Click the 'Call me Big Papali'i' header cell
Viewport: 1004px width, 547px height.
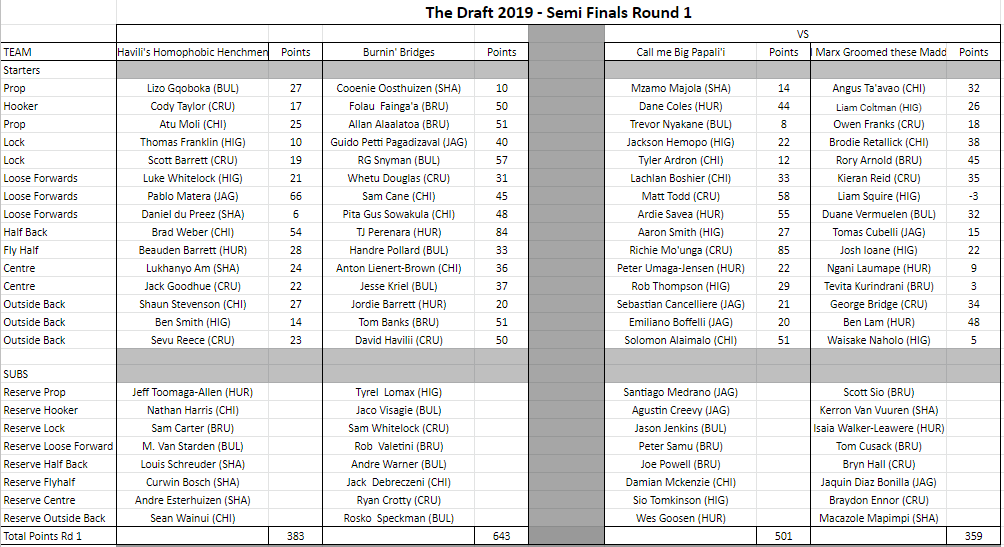tap(680, 52)
